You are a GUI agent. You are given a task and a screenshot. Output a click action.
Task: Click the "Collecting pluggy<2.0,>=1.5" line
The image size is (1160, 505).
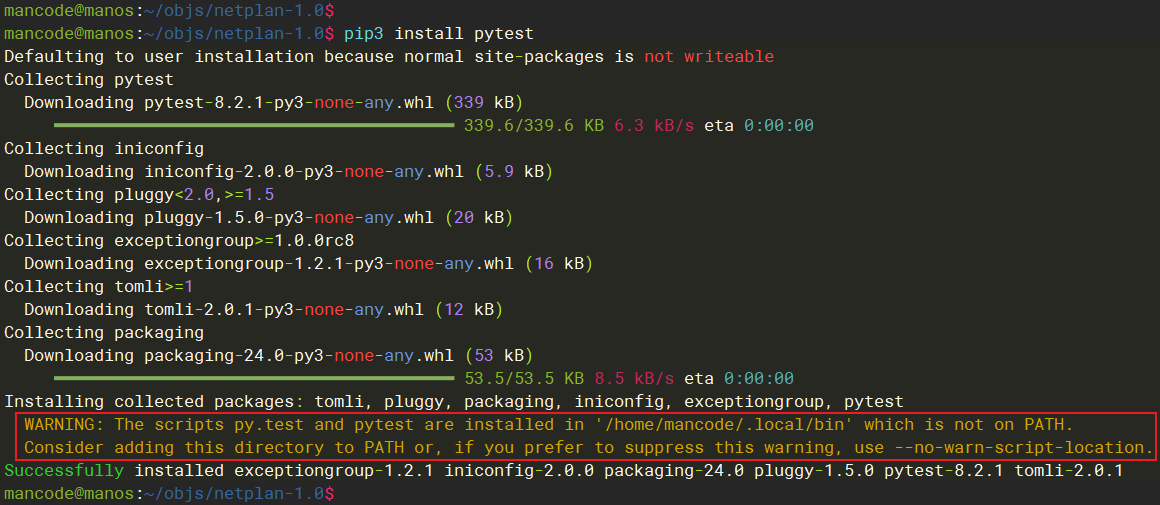click(x=138, y=194)
